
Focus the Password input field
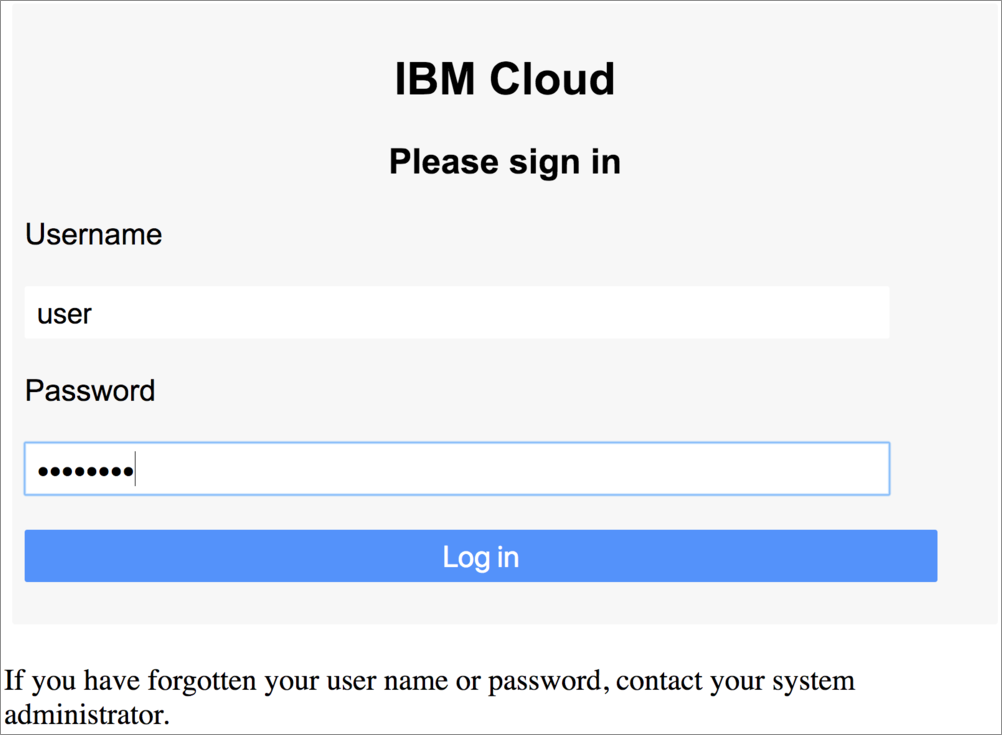pos(457,468)
